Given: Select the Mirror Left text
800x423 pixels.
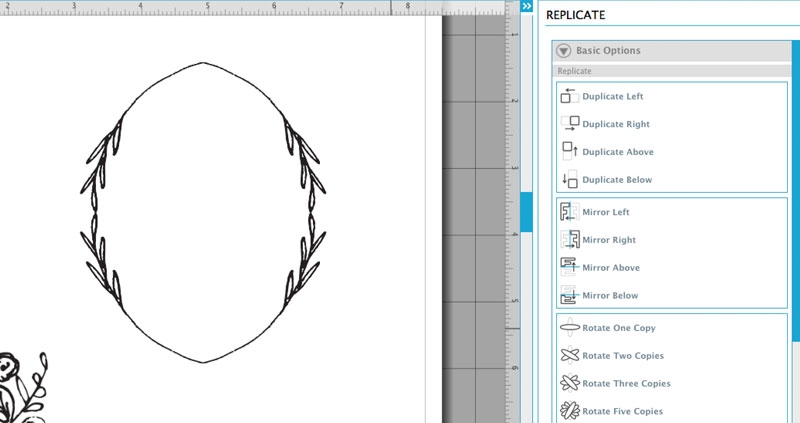Looking at the screenshot, I should pyautogui.click(x=606, y=212).
